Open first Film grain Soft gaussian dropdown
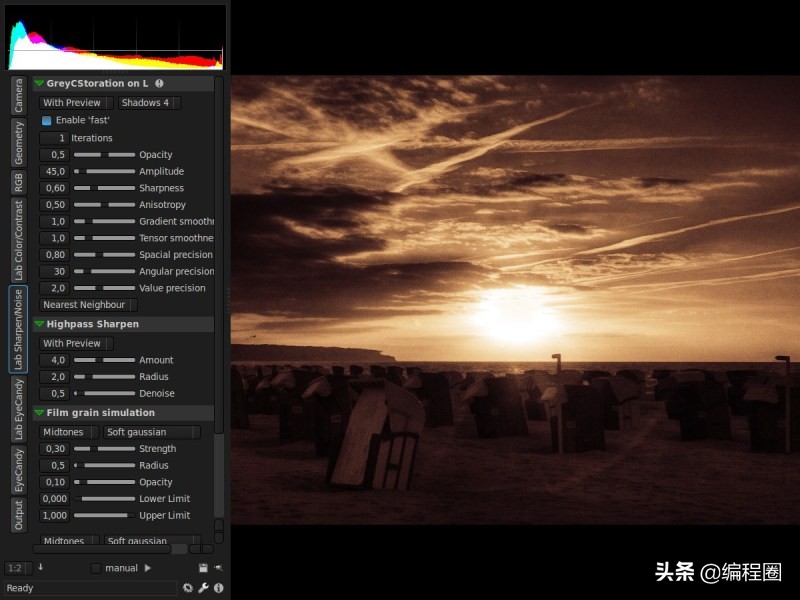Screen dimensions: 800x600 pos(152,432)
